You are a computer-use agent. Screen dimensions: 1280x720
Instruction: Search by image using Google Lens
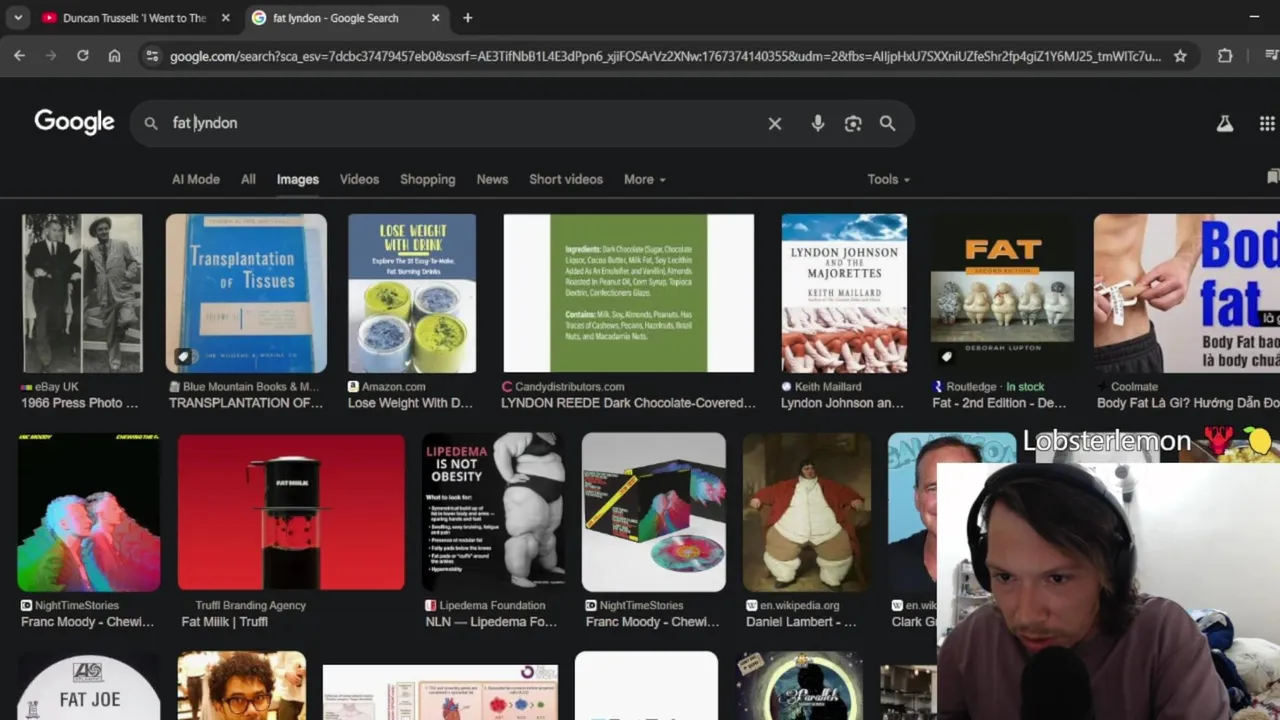853,123
